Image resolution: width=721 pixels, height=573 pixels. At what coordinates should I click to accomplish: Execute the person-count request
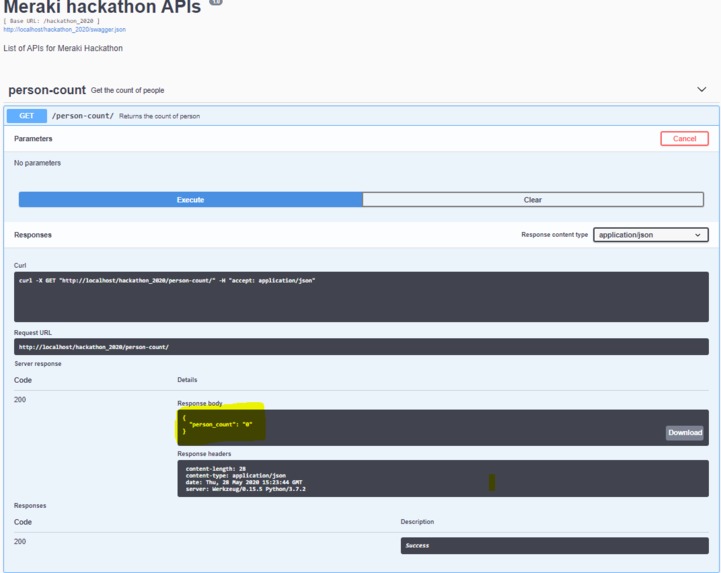190,200
